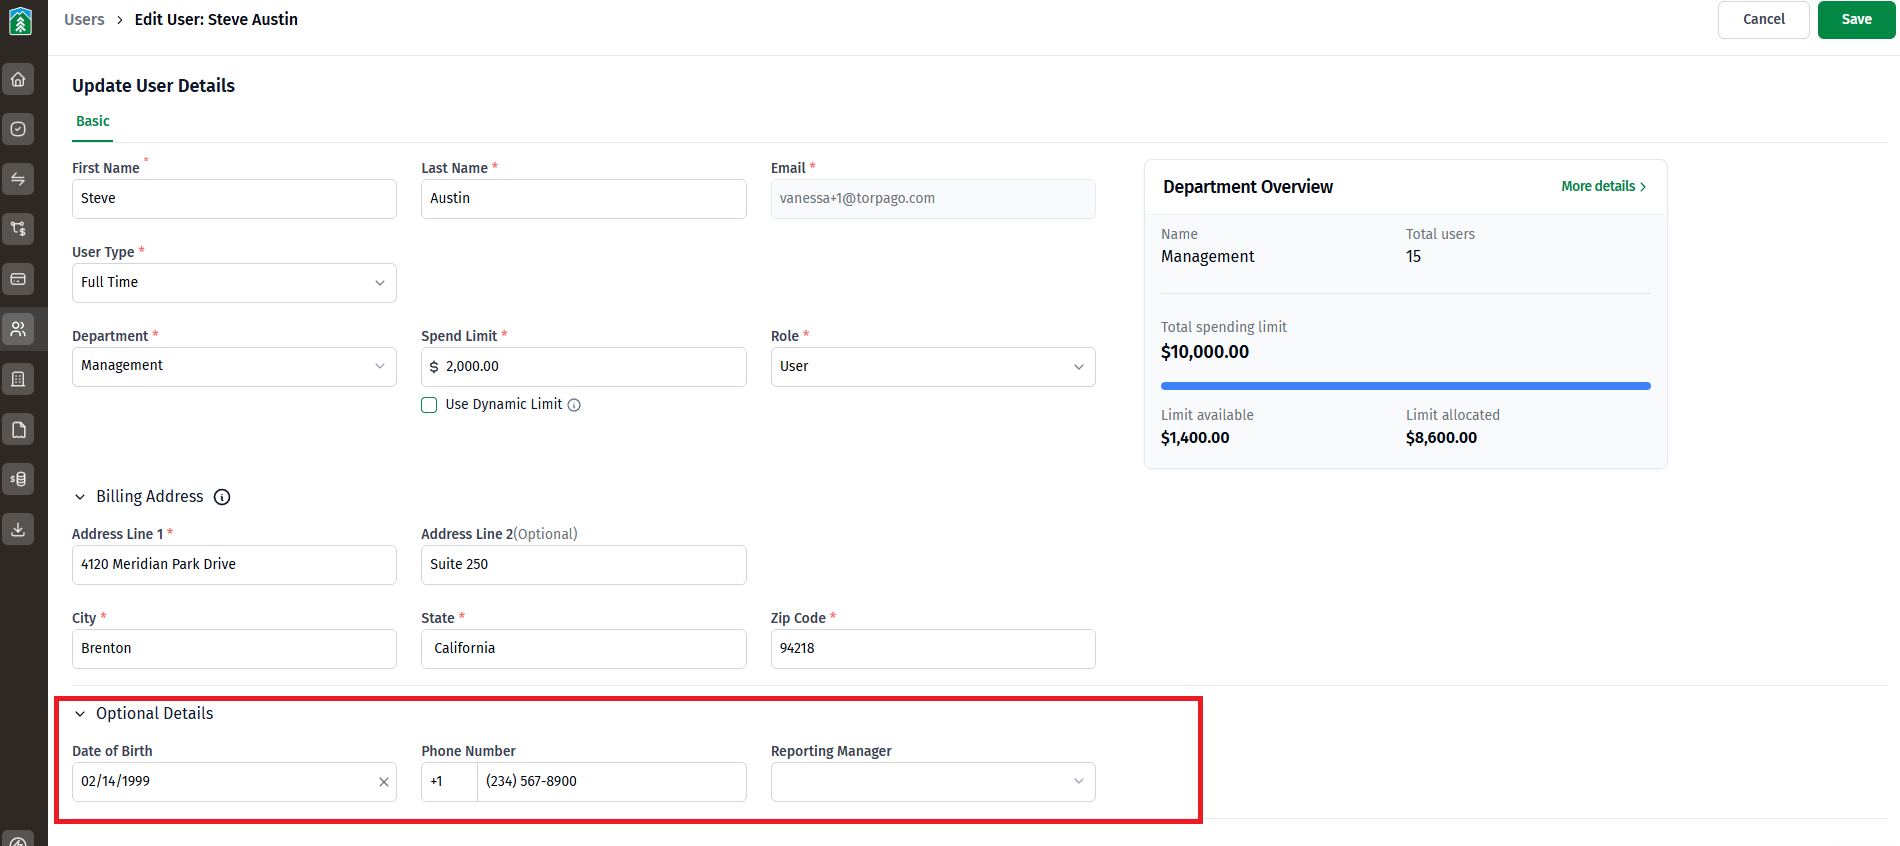Screen dimensions: 1900x846
Task: Open the building sidebar icon
Action: click(18, 379)
